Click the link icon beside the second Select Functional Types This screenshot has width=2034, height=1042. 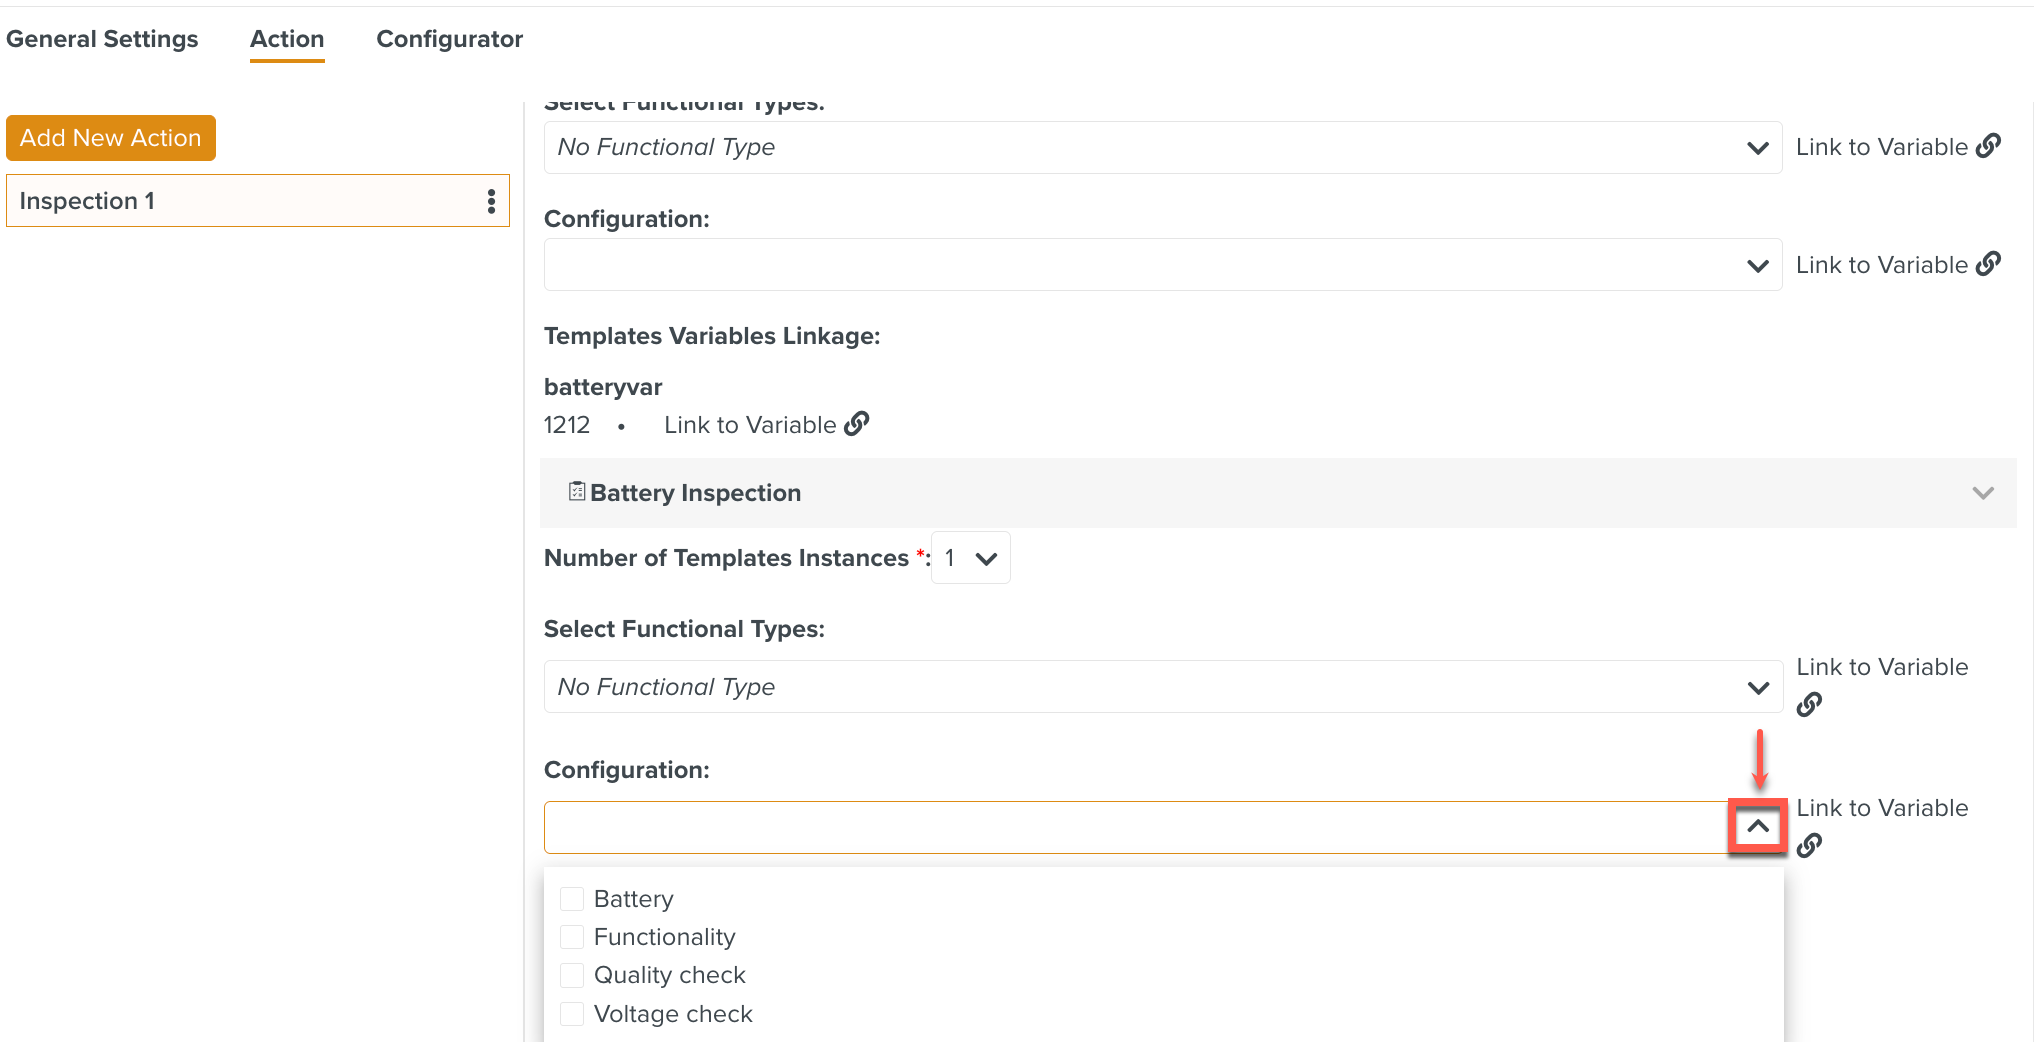tap(1810, 704)
